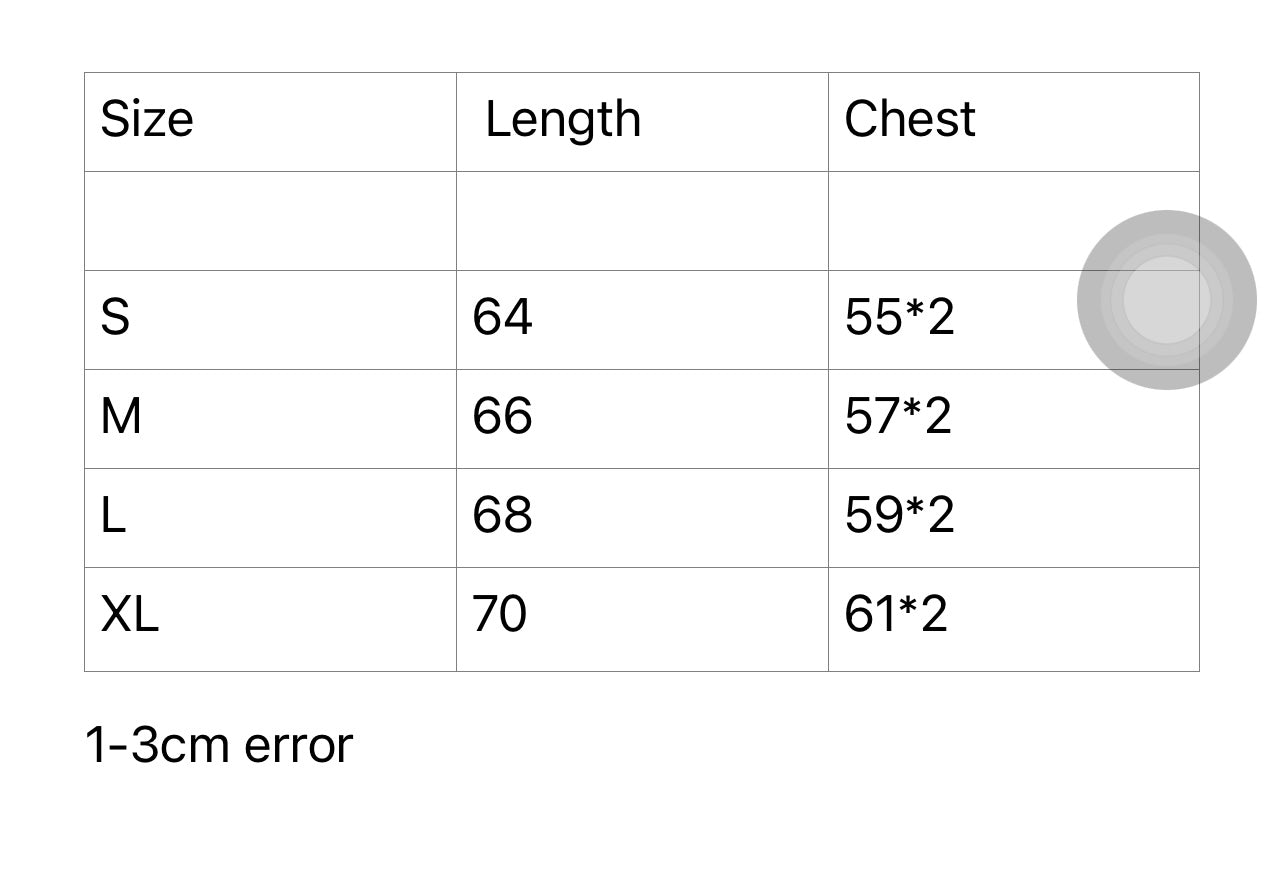This screenshot has height=875, width=1284.
Task: Select the empty cell below "Size"
Action: point(270,221)
